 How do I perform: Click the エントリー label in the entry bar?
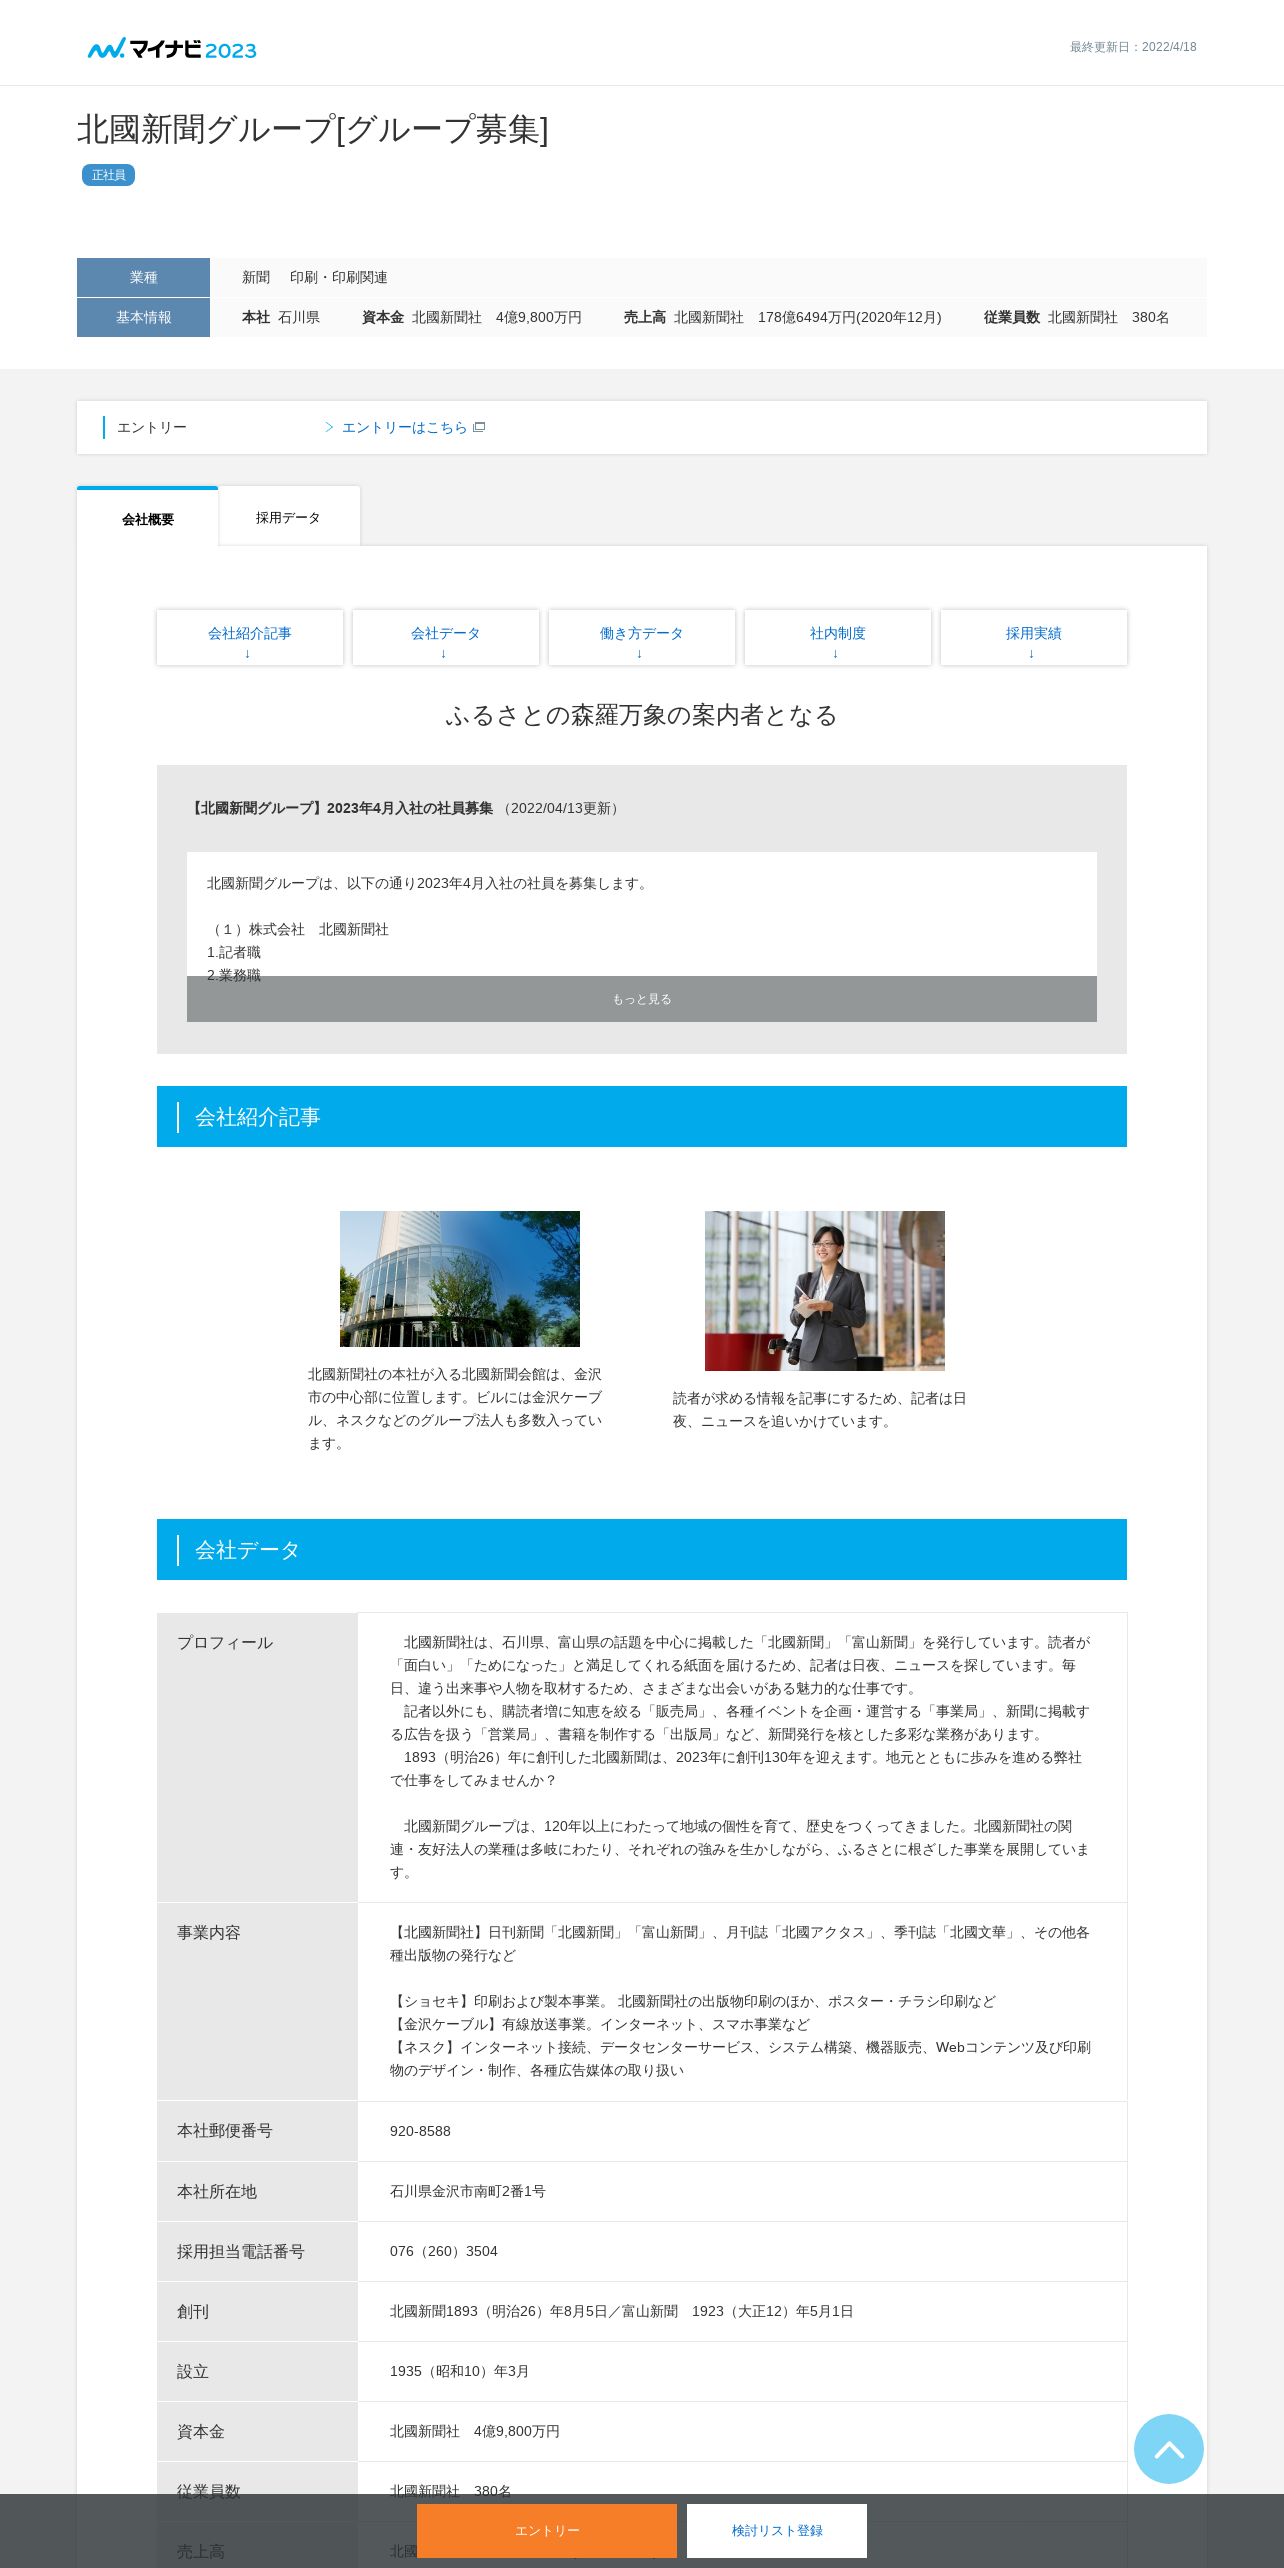click(152, 427)
